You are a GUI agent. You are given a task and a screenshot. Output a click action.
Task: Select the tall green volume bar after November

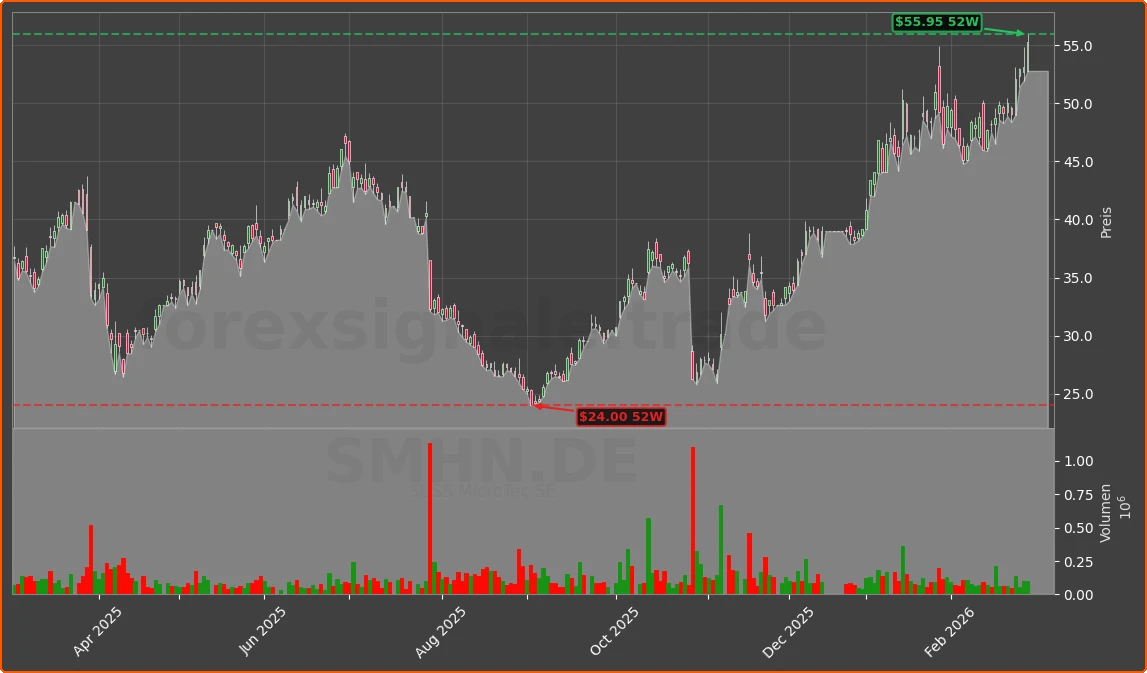pyautogui.click(x=722, y=545)
